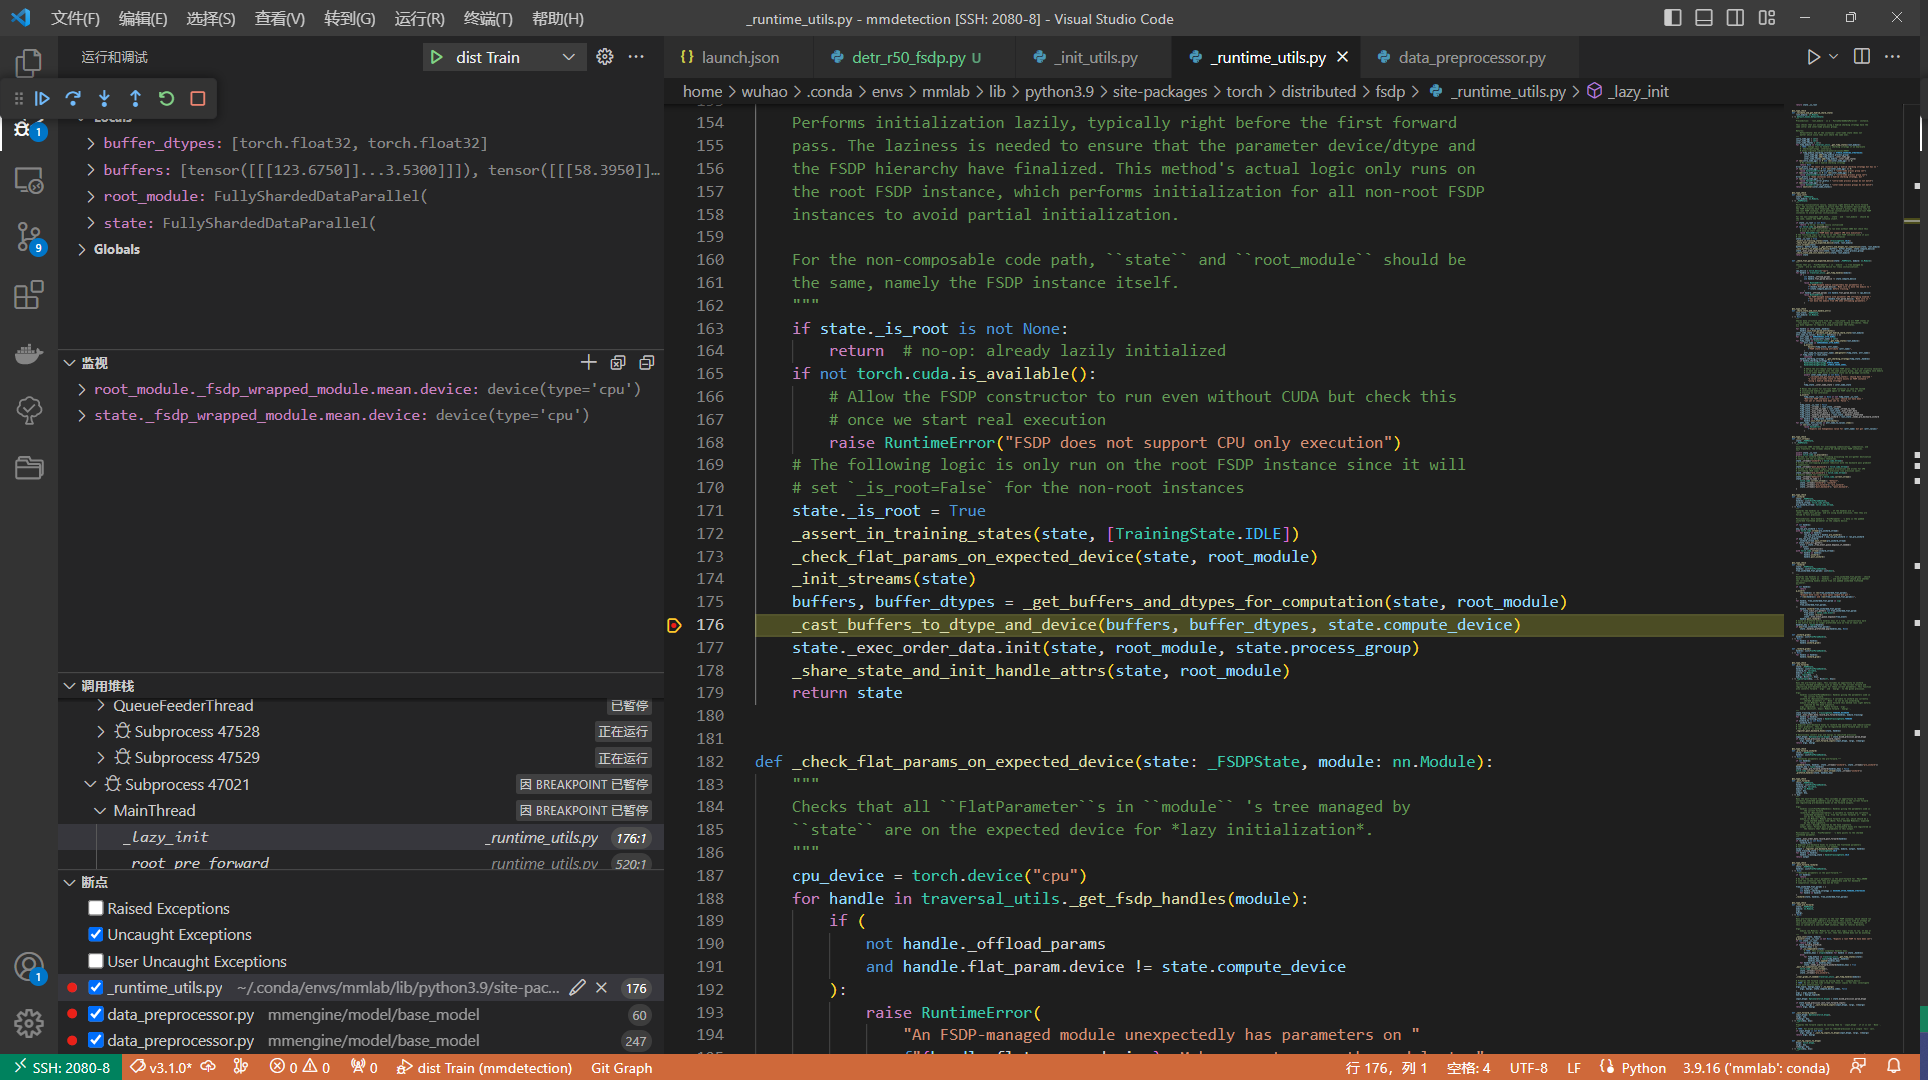The width and height of the screenshot is (1928, 1088).
Task: Switch to the launch.json tab
Action: click(738, 57)
